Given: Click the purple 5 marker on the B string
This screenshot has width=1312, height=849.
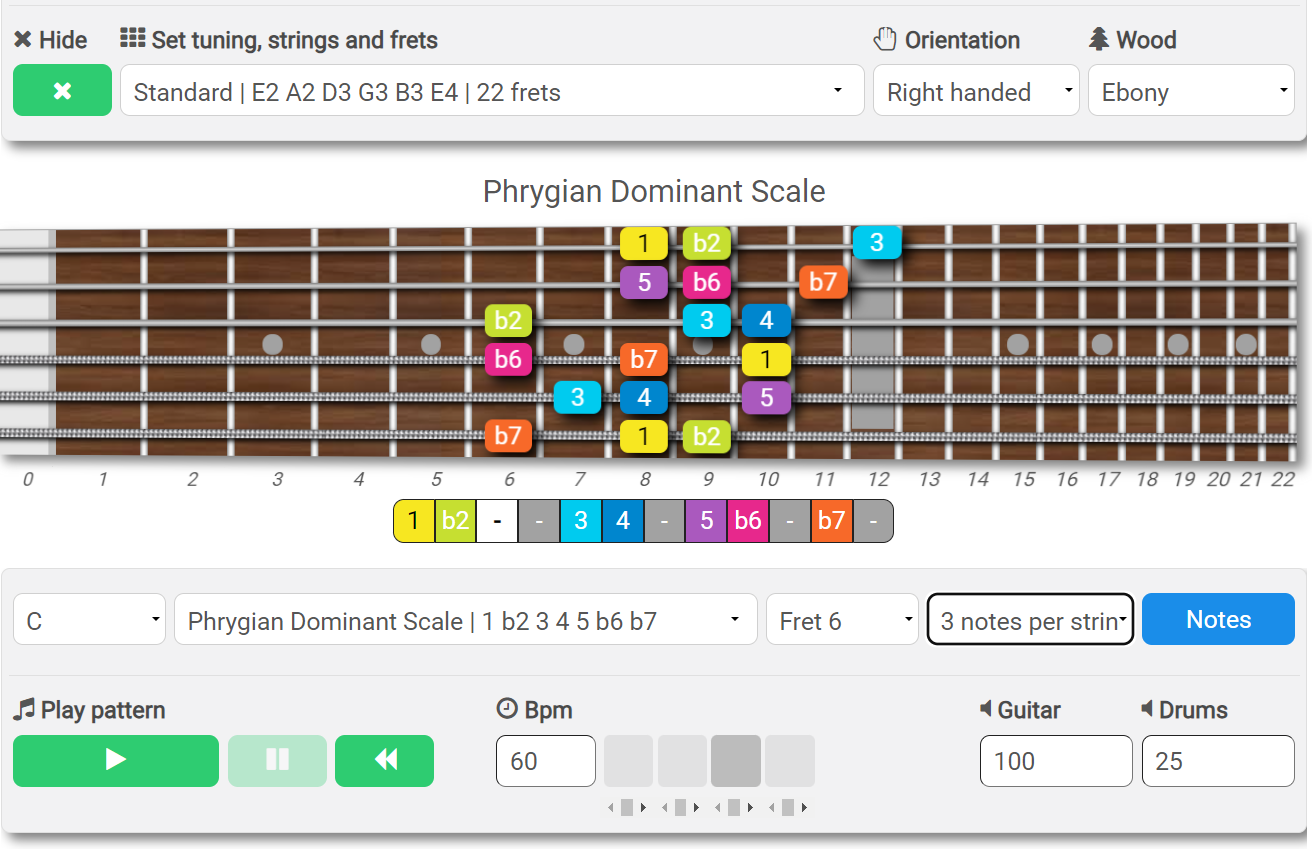Looking at the screenshot, I should (x=644, y=282).
